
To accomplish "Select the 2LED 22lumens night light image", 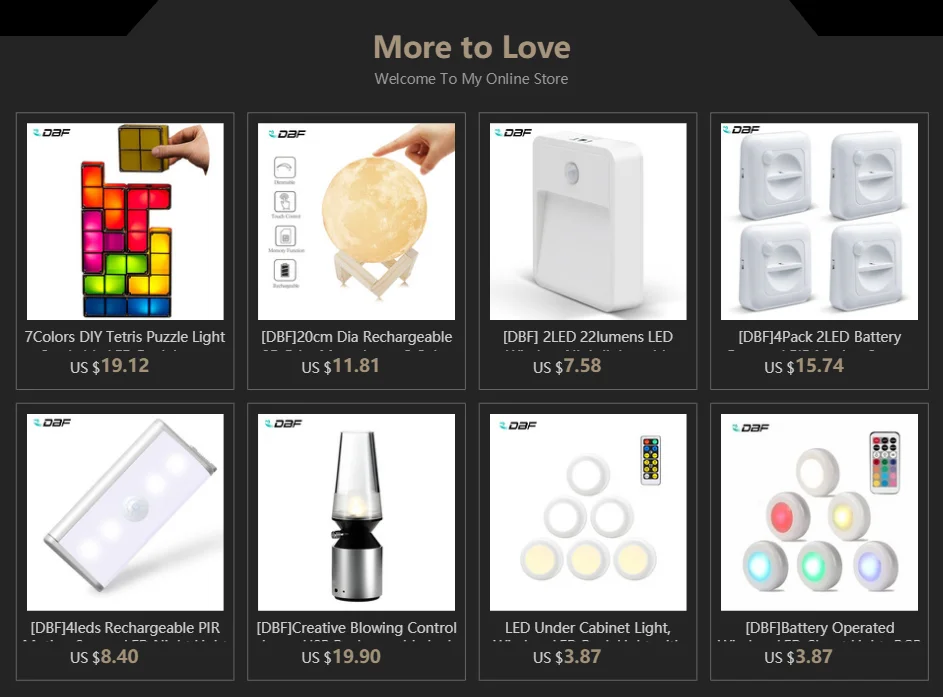I will (588, 221).
